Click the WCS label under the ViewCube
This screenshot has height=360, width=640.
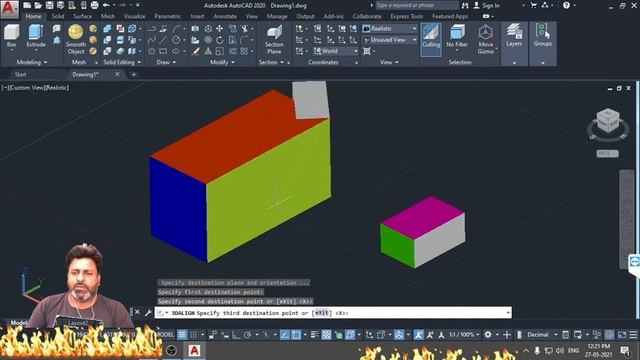click(607, 153)
